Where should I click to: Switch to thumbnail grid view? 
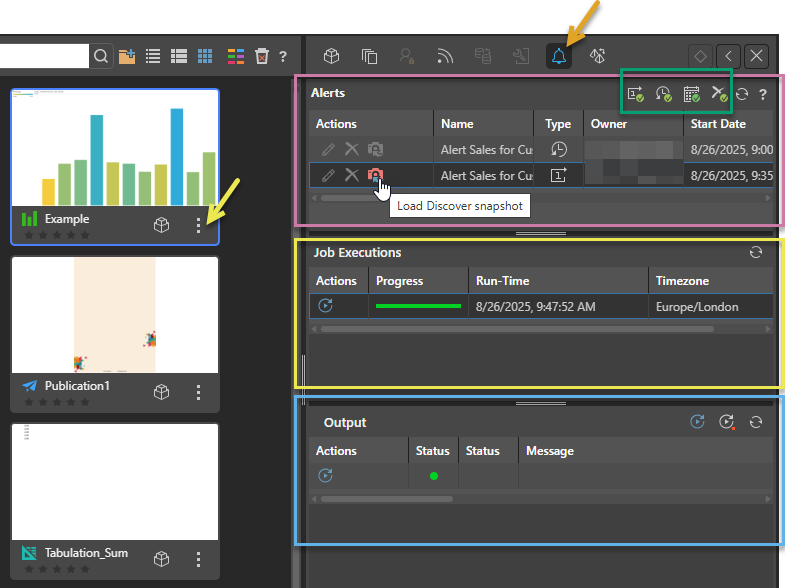(205, 56)
